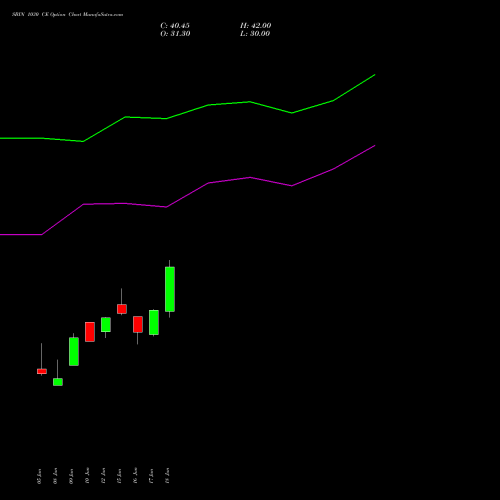Click the '16 Jun' date axis label

click(x=135, y=476)
